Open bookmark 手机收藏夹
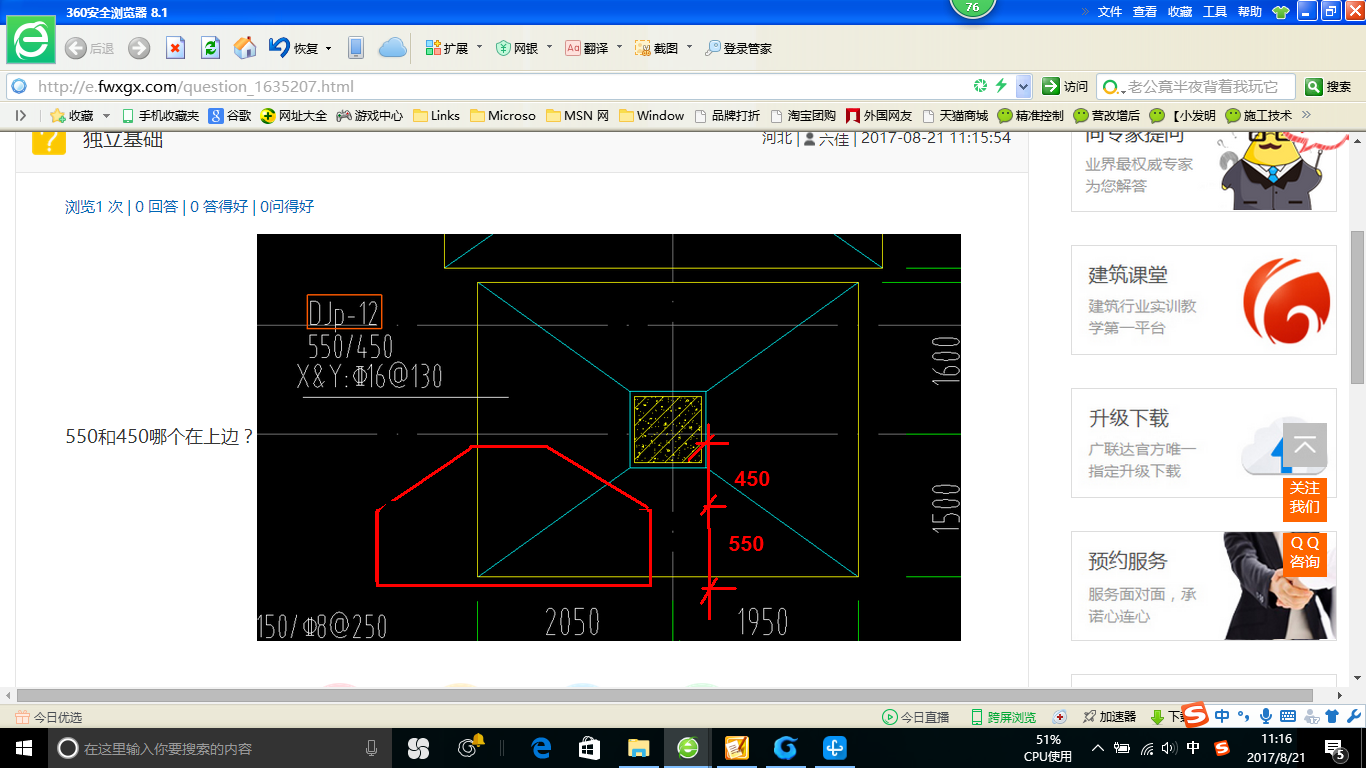Viewport: 1366px width, 768px height. [x=160, y=115]
